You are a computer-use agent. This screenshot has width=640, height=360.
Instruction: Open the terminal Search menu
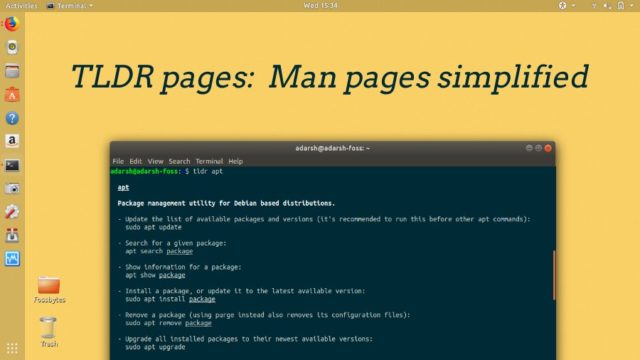point(179,161)
